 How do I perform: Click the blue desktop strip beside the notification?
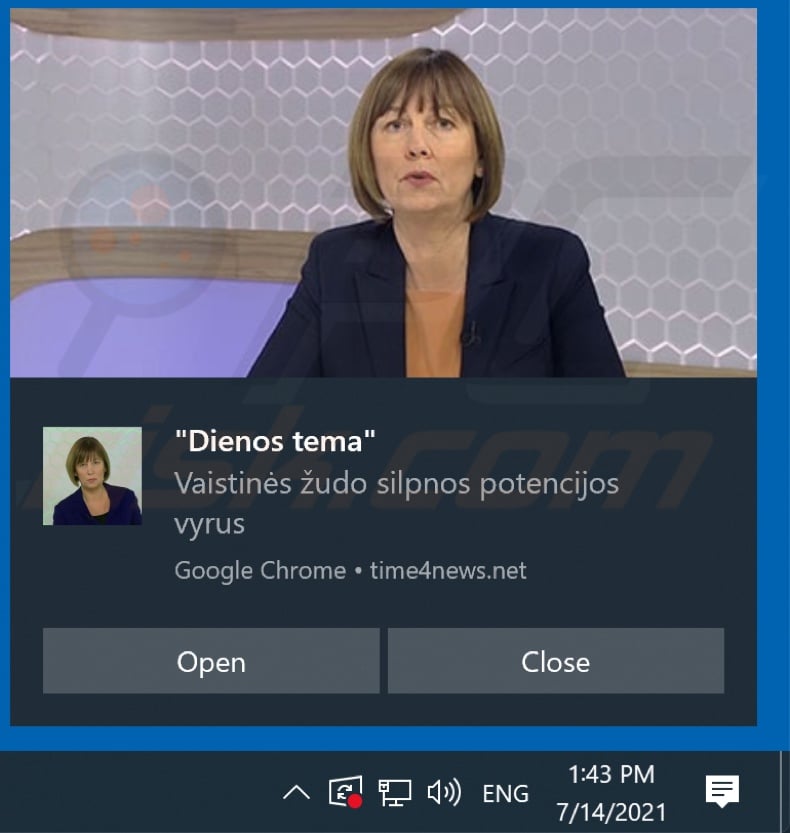click(773, 372)
